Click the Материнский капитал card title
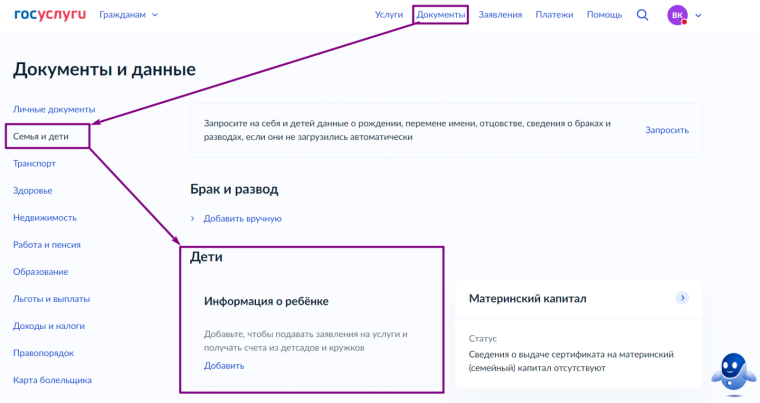Image resolution: width=760 pixels, height=403 pixels. [x=527, y=299]
